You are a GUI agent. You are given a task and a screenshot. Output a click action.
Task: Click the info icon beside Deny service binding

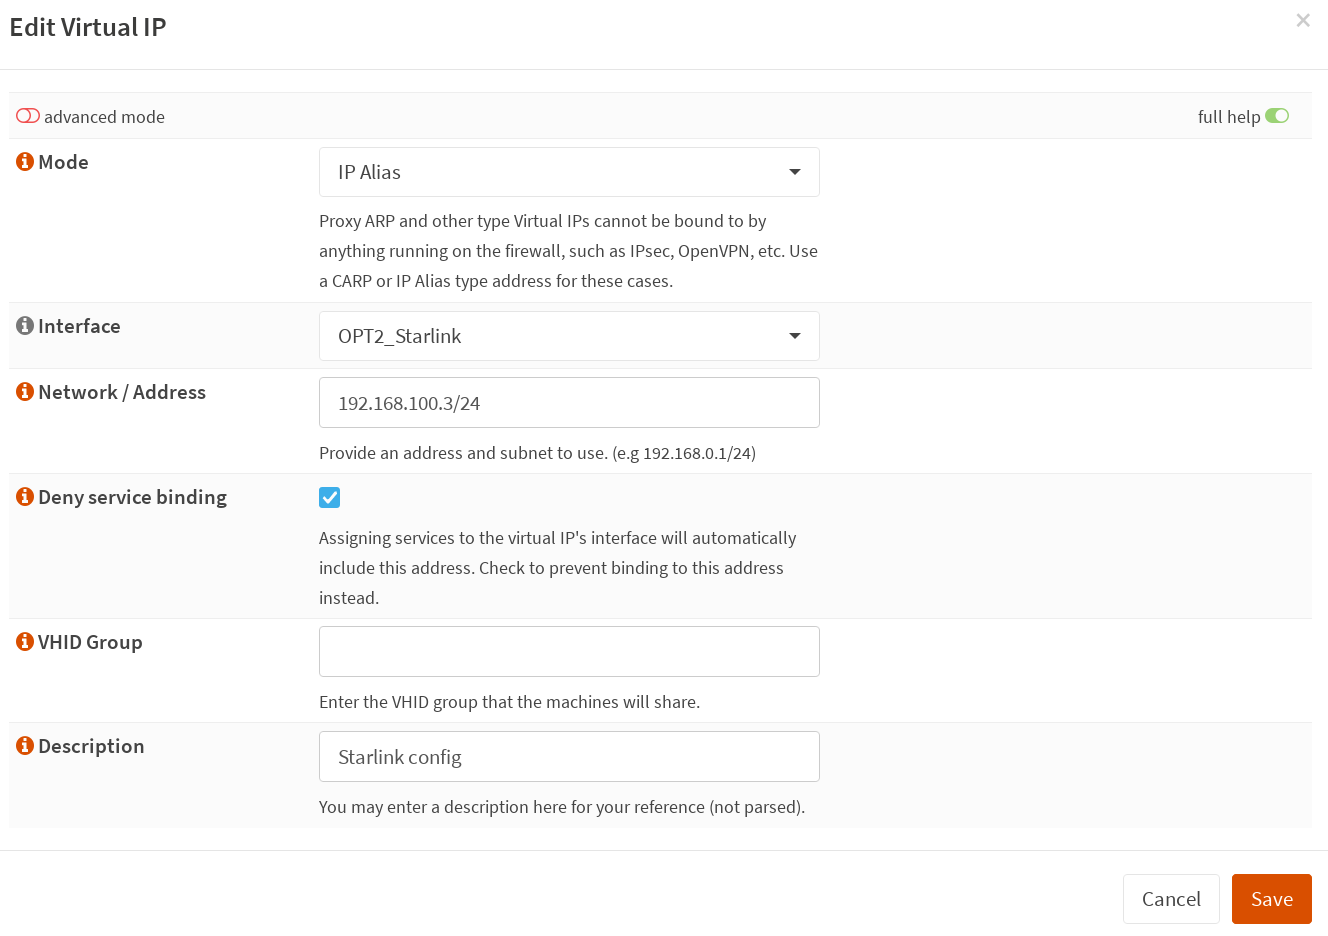pos(25,497)
